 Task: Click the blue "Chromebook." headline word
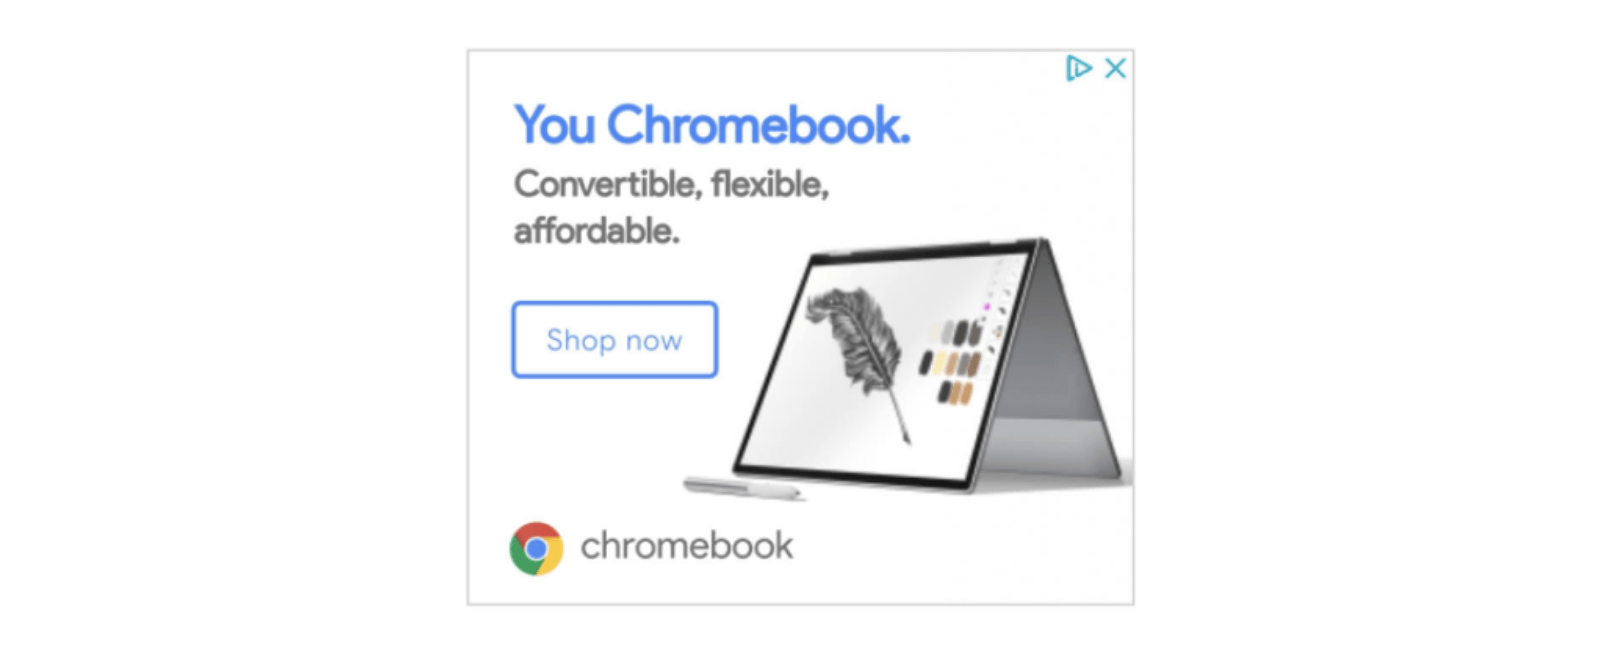coord(759,126)
